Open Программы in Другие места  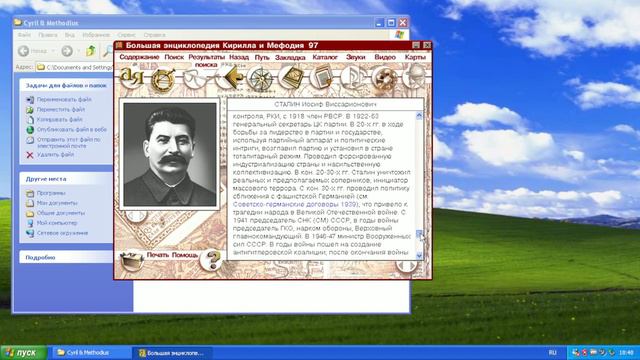click(x=51, y=193)
